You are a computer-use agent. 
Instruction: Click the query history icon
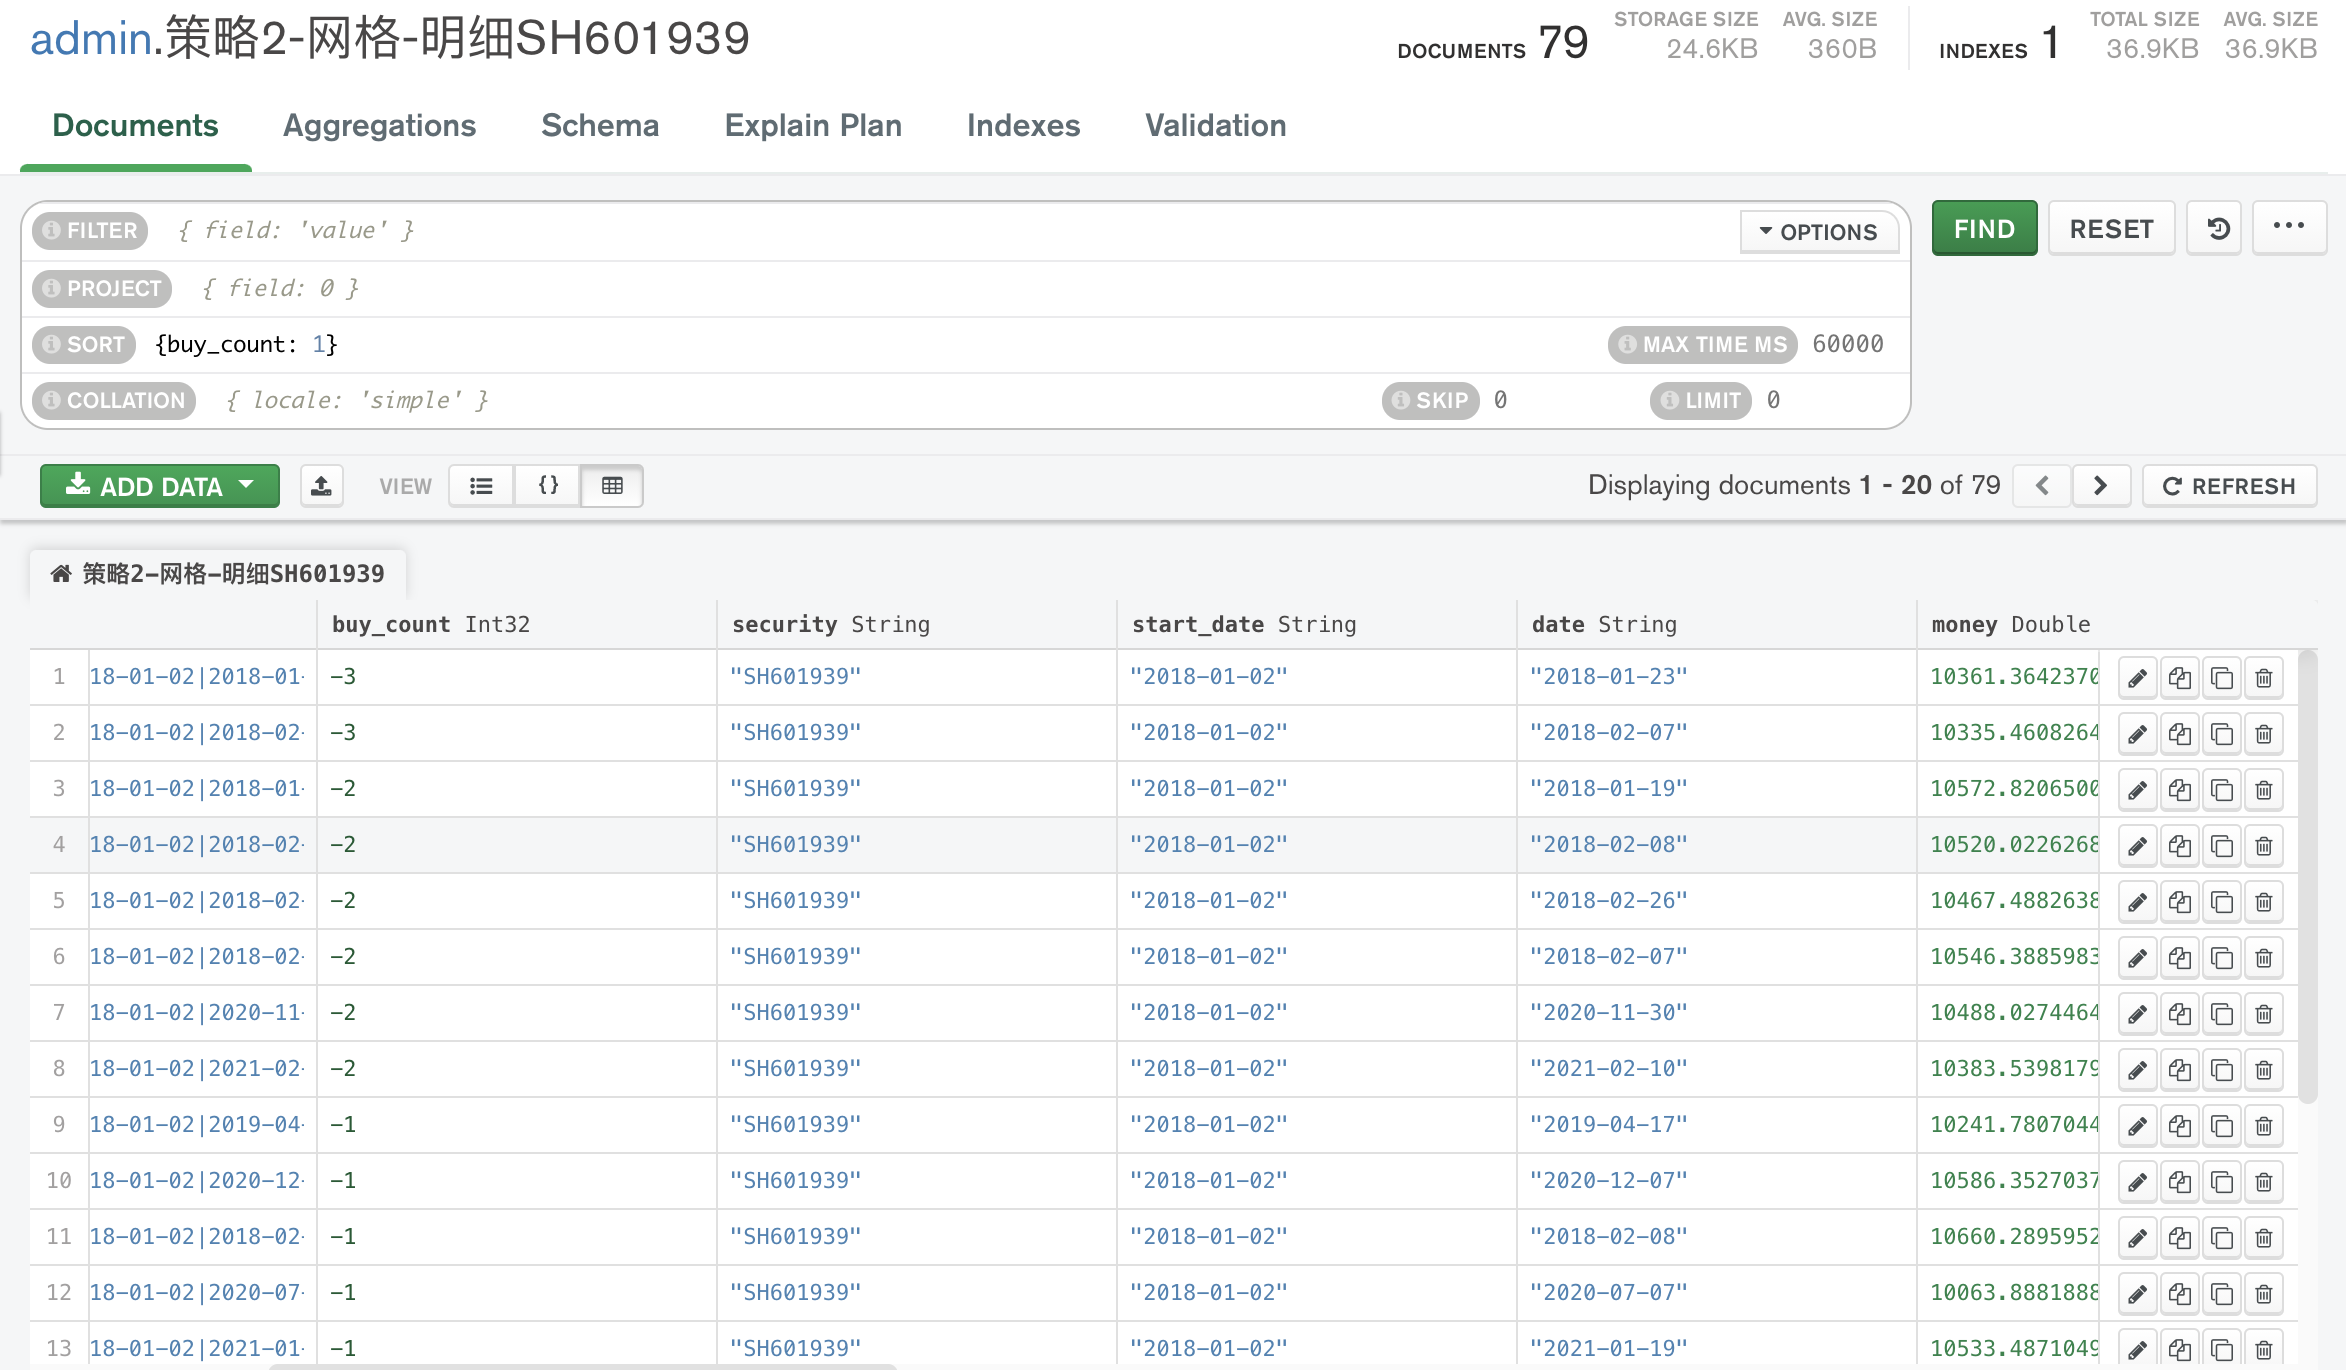(x=2218, y=229)
